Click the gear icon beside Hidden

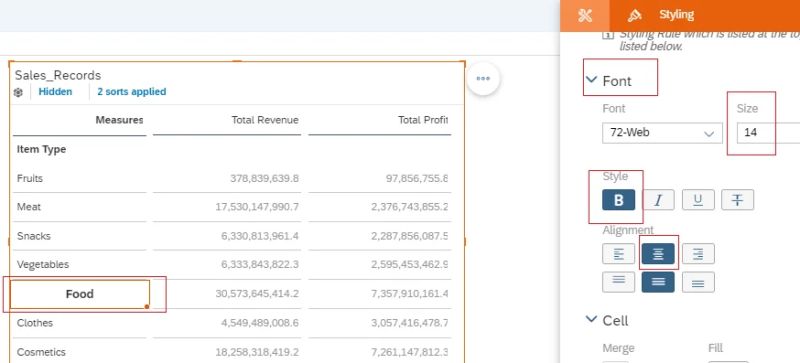(x=18, y=92)
